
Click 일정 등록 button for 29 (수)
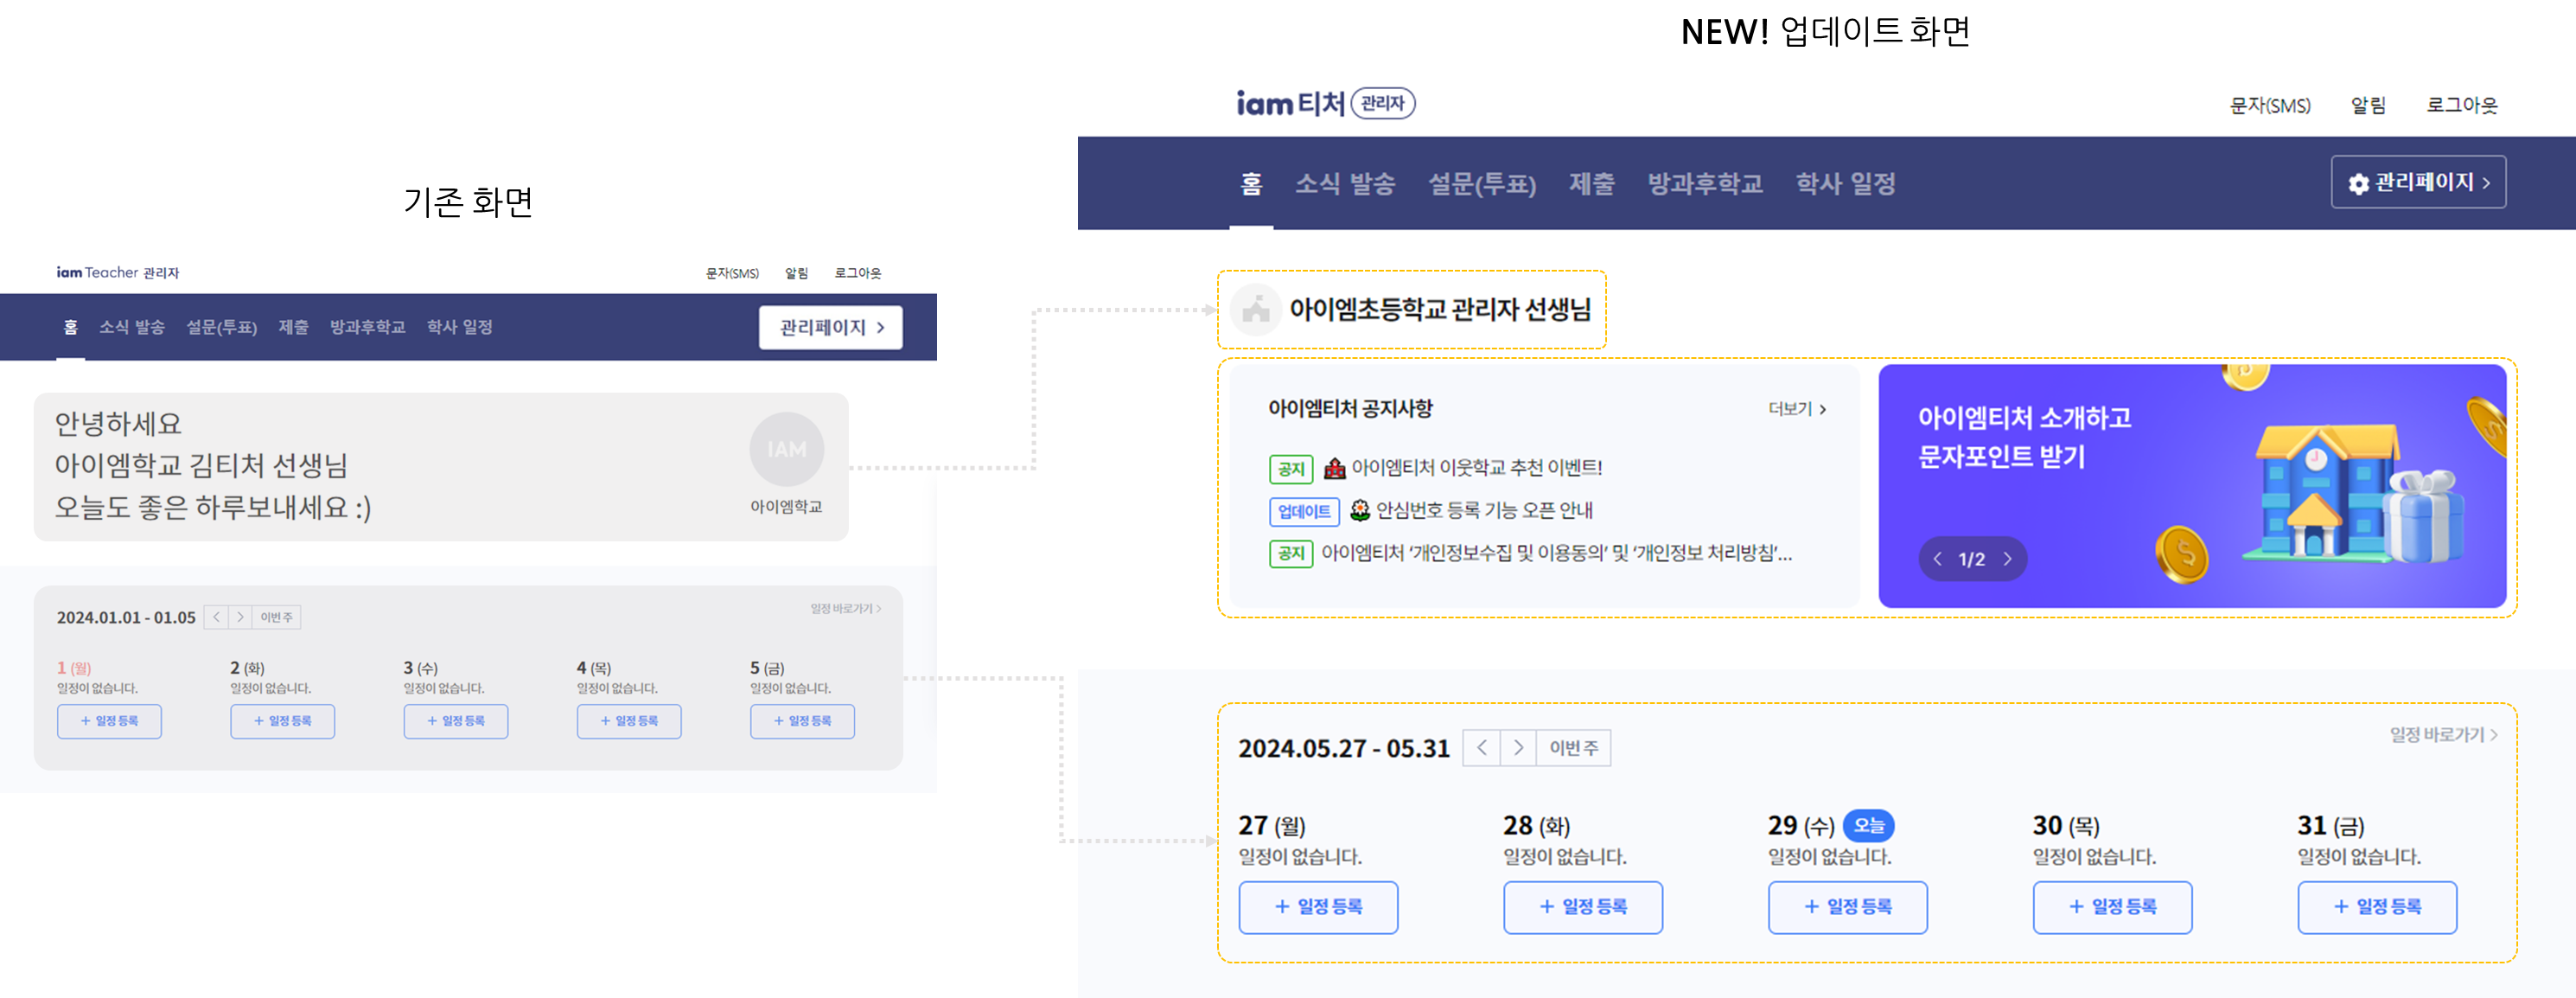click(1847, 908)
